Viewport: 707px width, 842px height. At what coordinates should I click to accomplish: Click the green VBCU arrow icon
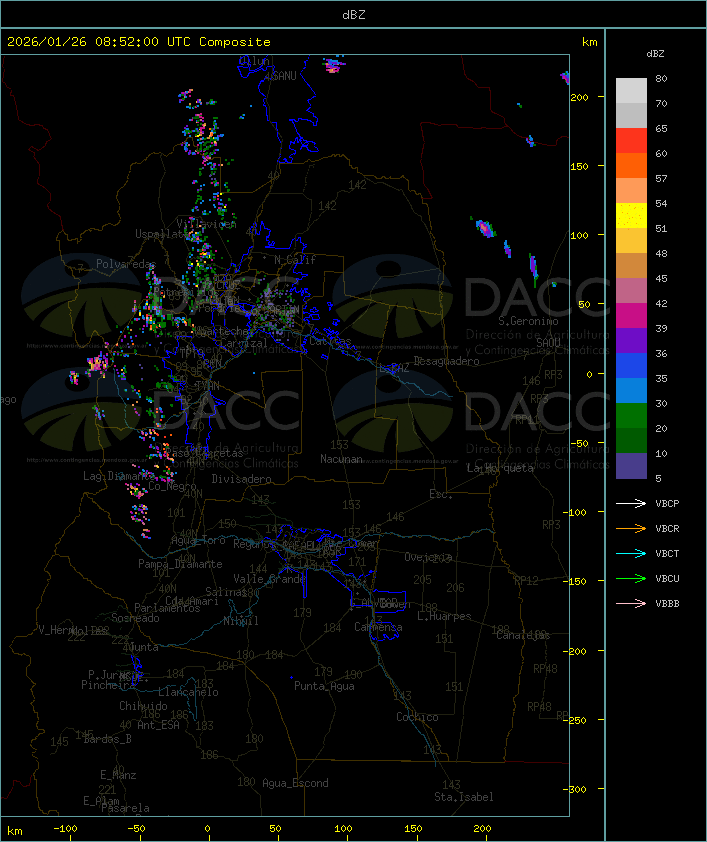click(x=631, y=579)
